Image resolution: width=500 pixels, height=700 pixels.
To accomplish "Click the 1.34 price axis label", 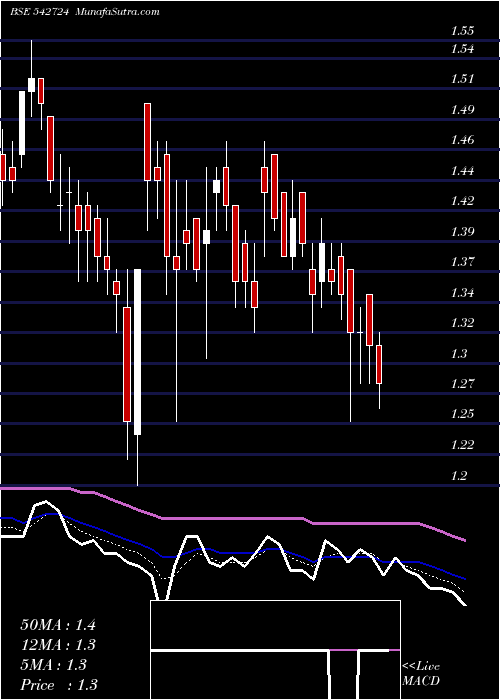I will 462,292.
